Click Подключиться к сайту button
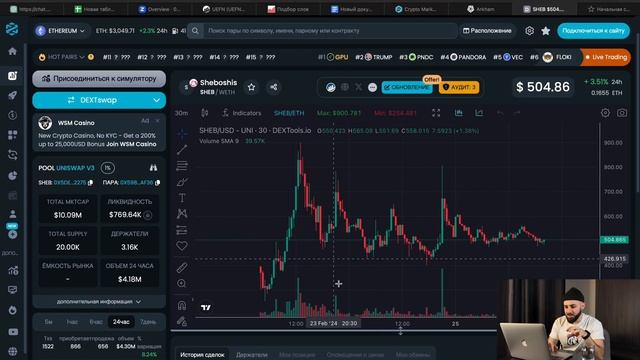This screenshot has height=360, width=640. click(593, 31)
